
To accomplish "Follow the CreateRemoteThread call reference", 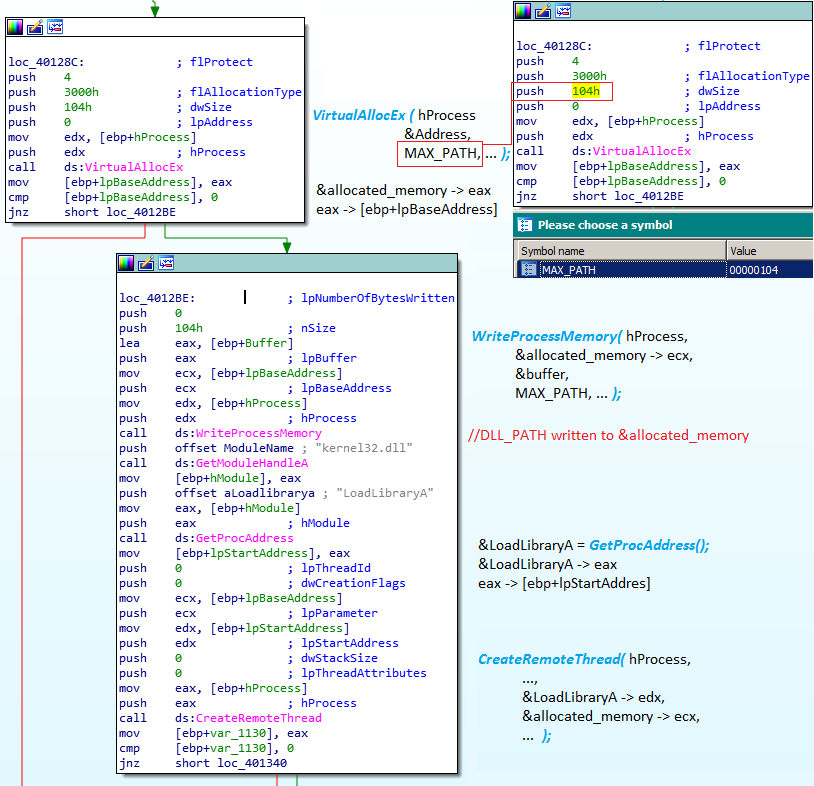I will click(258, 718).
